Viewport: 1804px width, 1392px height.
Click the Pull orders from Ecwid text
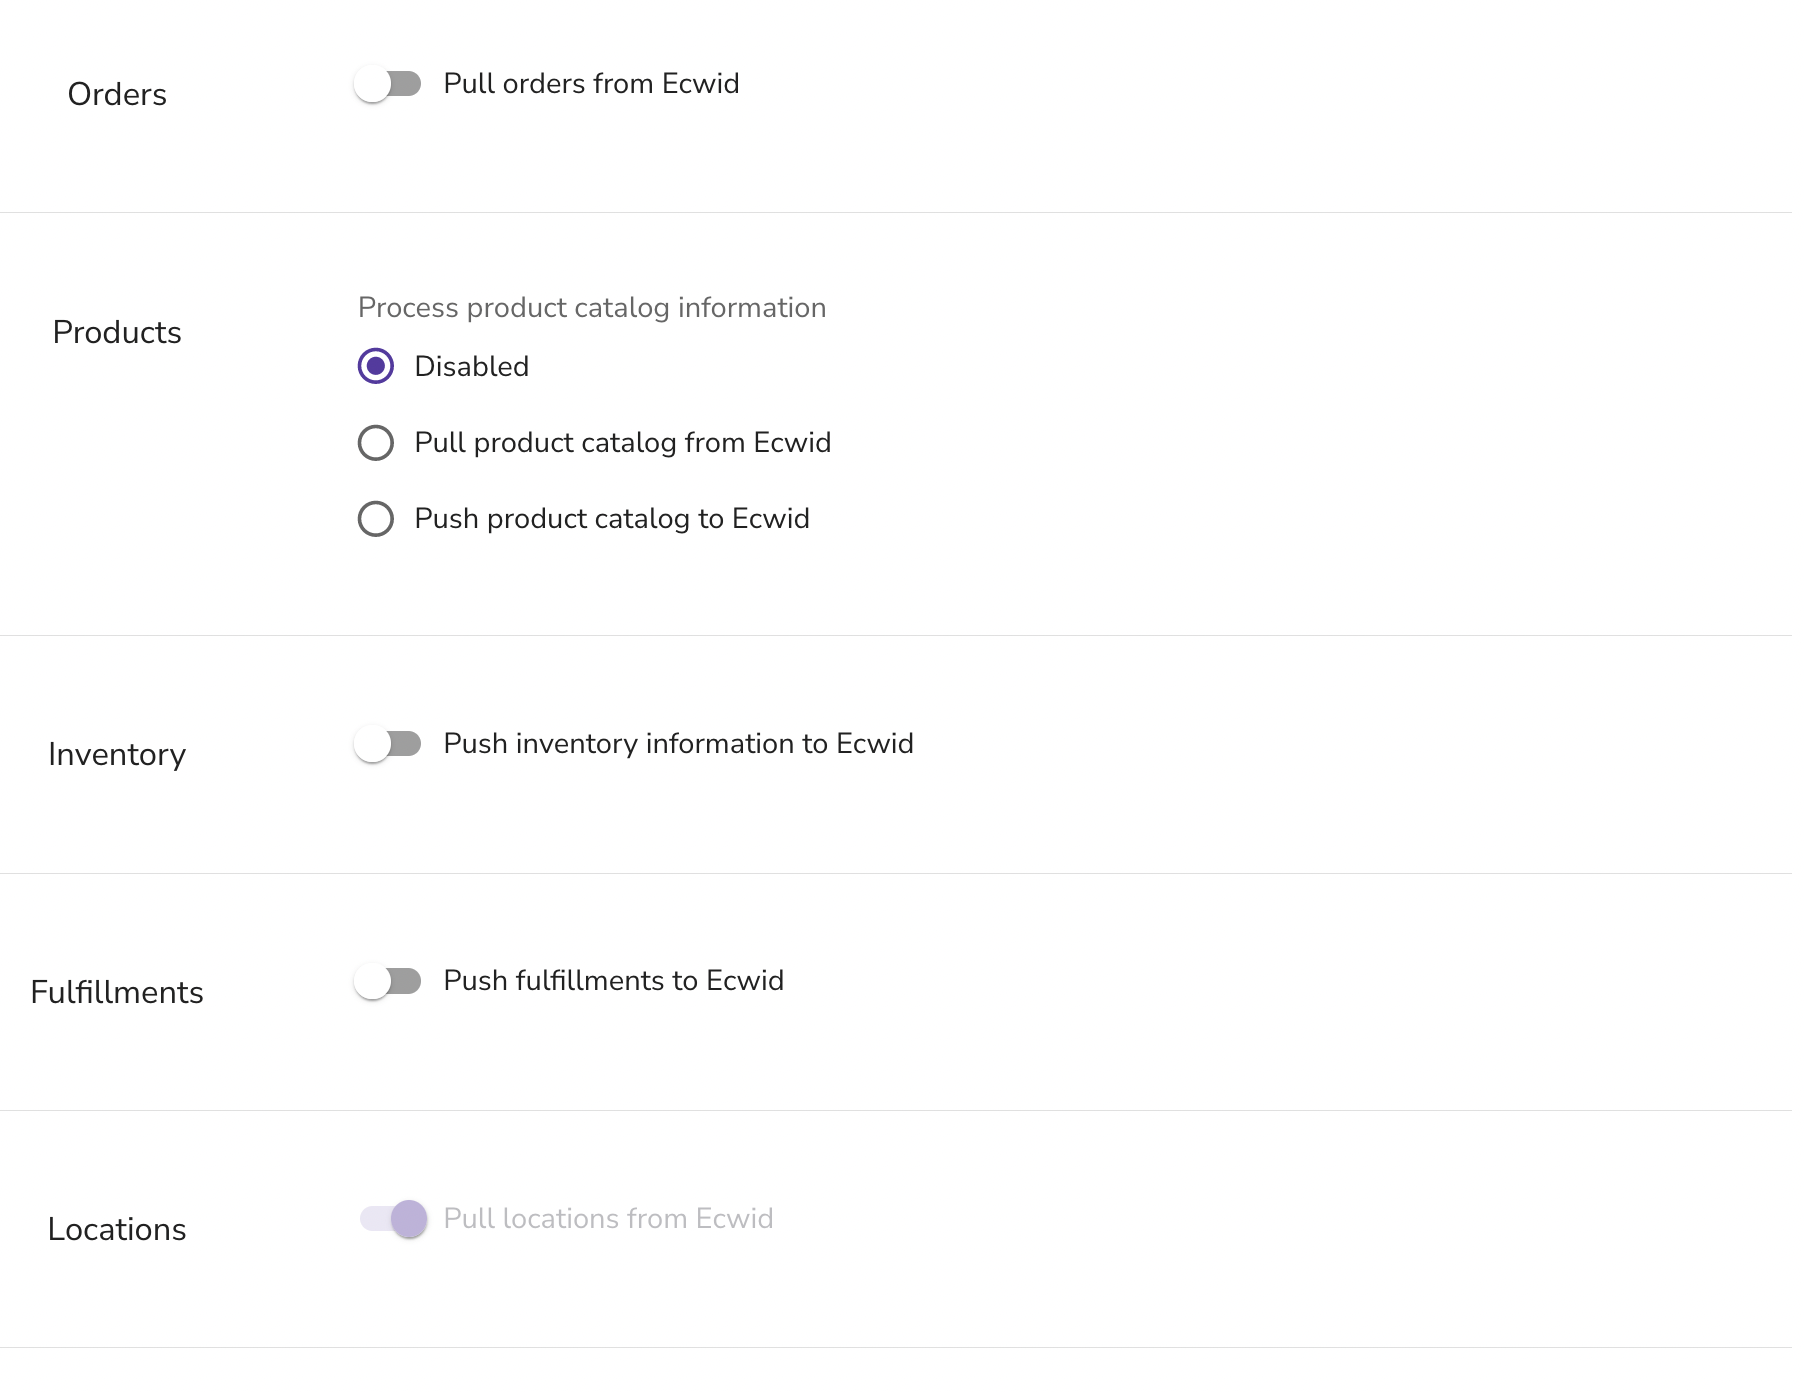(x=592, y=84)
